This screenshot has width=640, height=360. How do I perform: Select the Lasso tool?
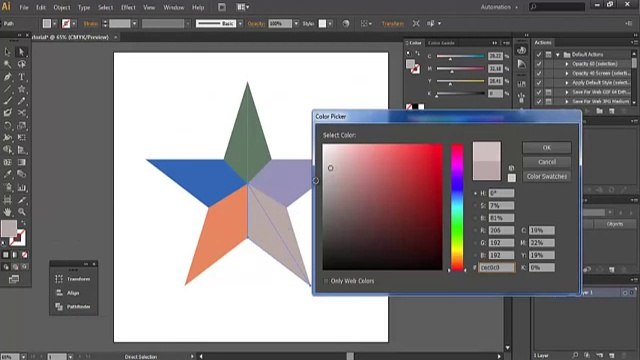coord(22,64)
